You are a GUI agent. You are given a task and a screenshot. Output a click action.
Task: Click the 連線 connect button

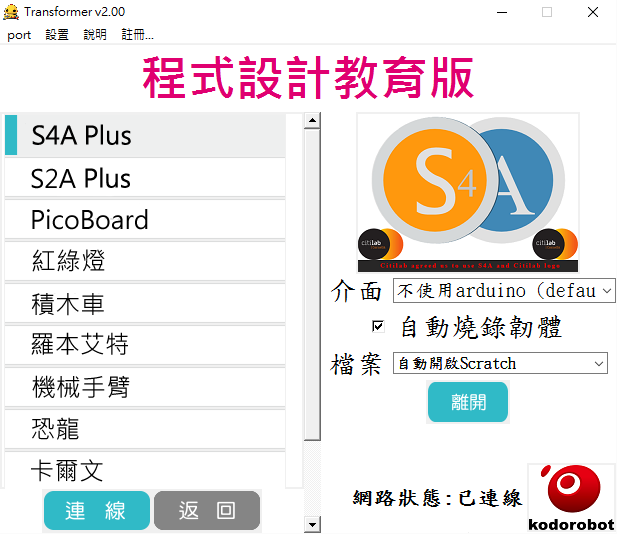[x=97, y=510]
